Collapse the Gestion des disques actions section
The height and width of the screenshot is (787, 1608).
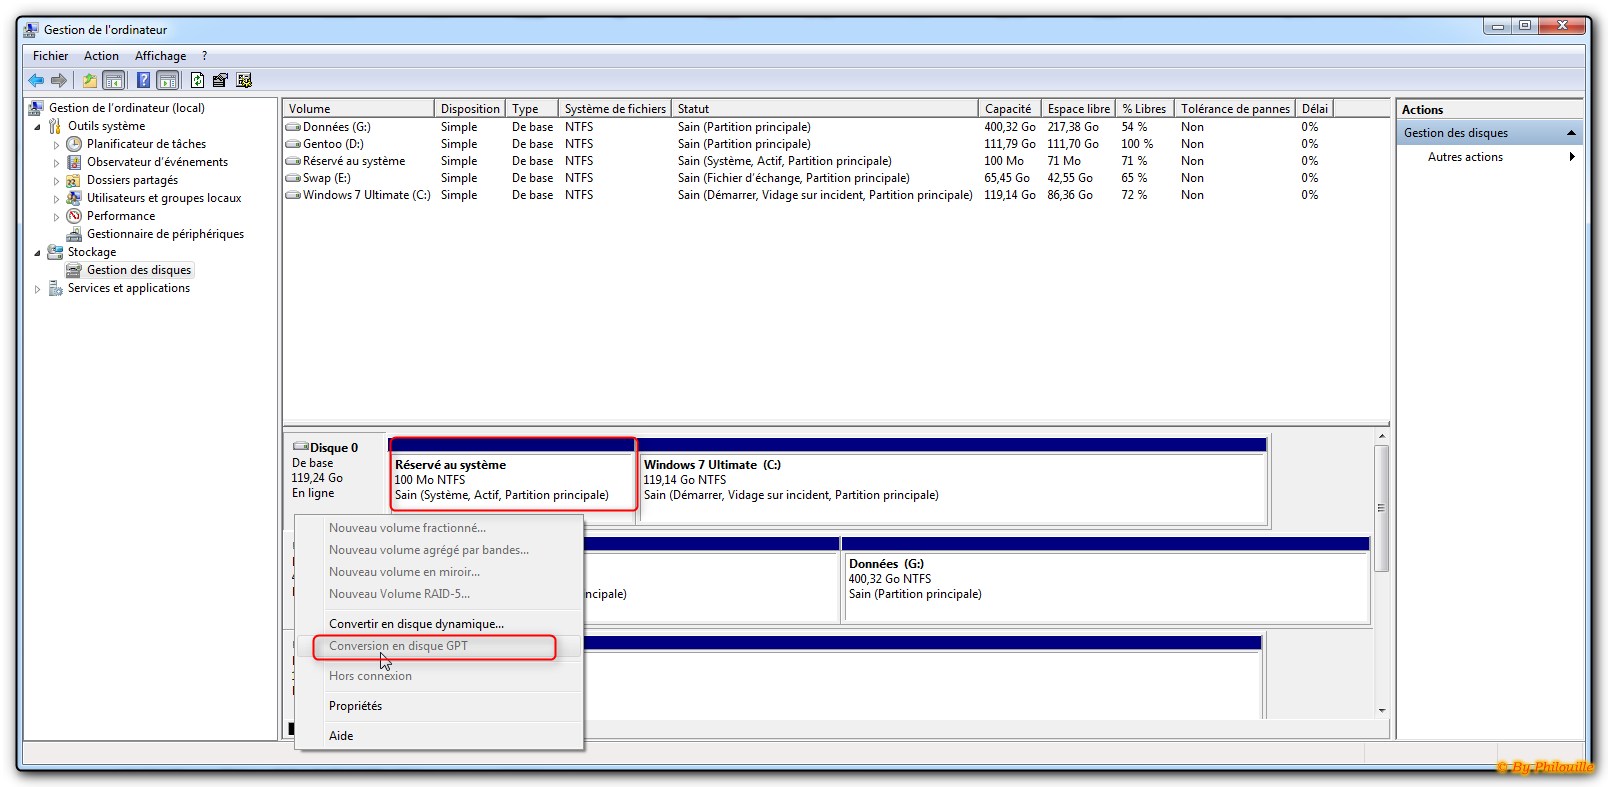click(1571, 133)
